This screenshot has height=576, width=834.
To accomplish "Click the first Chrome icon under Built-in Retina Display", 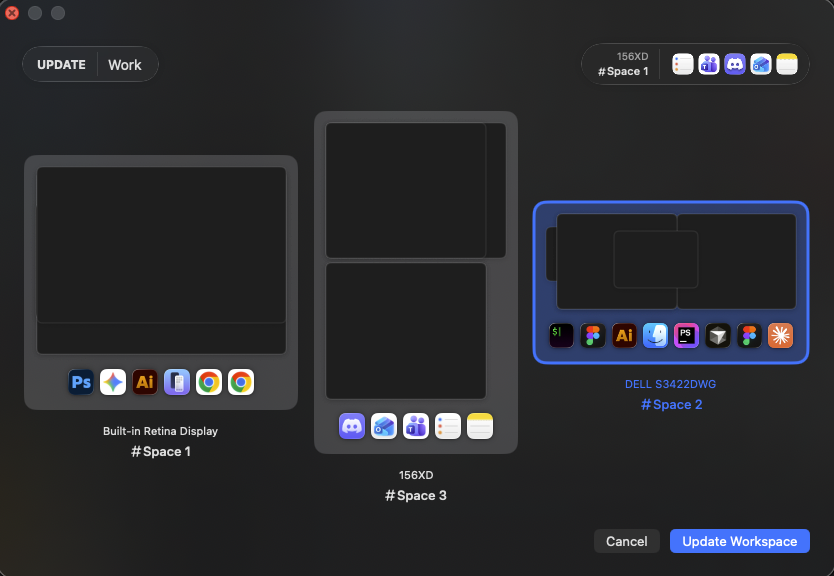I will 208,382.
